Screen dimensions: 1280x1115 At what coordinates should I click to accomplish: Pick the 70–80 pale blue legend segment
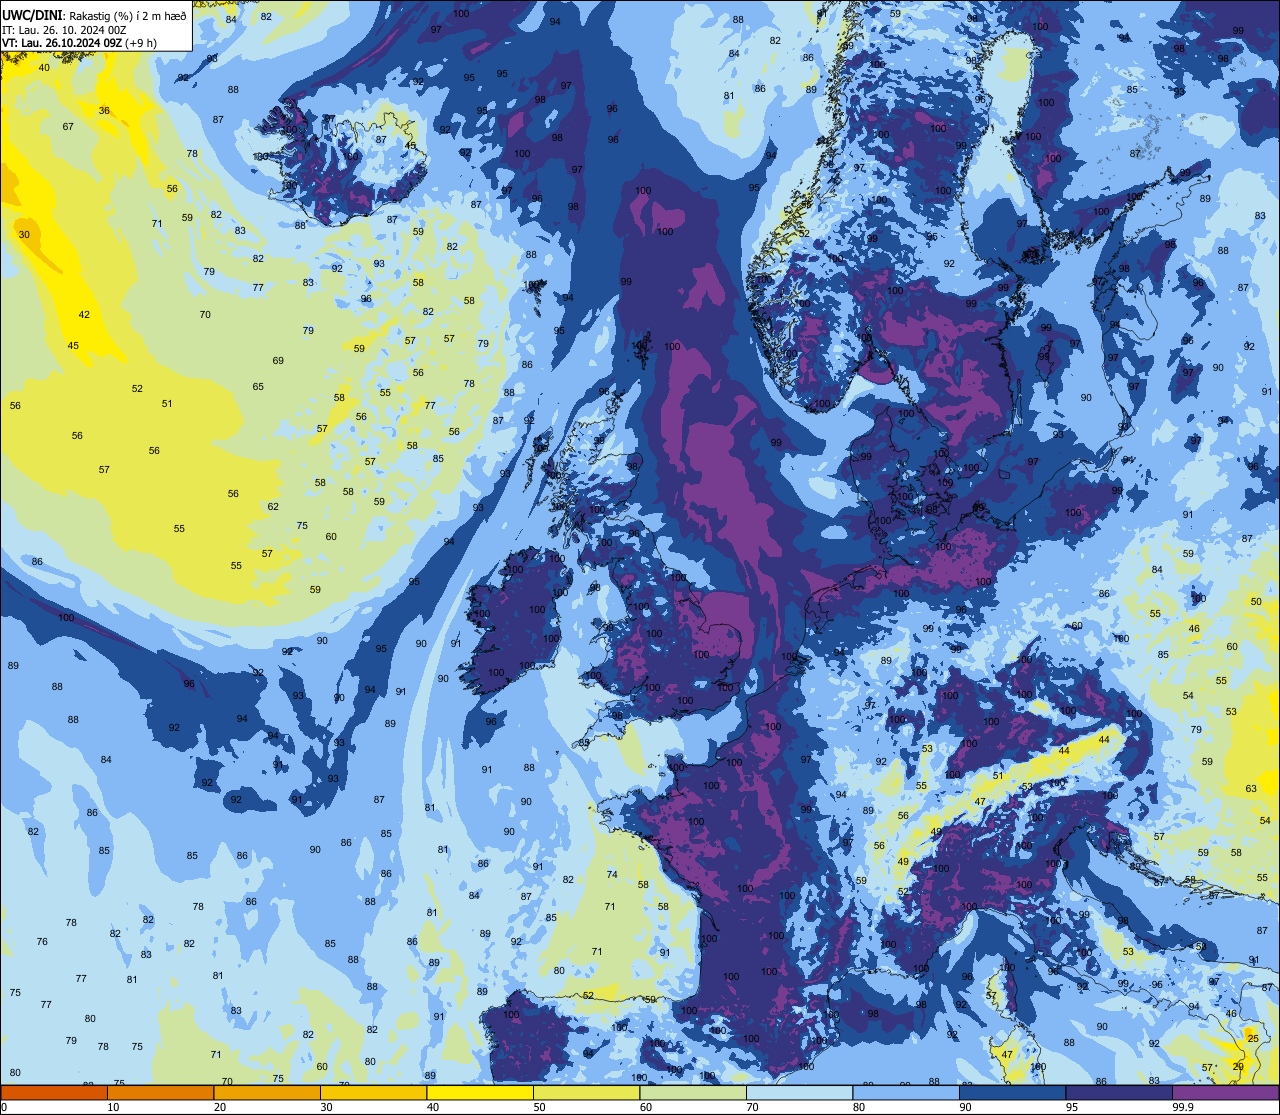(799, 1093)
